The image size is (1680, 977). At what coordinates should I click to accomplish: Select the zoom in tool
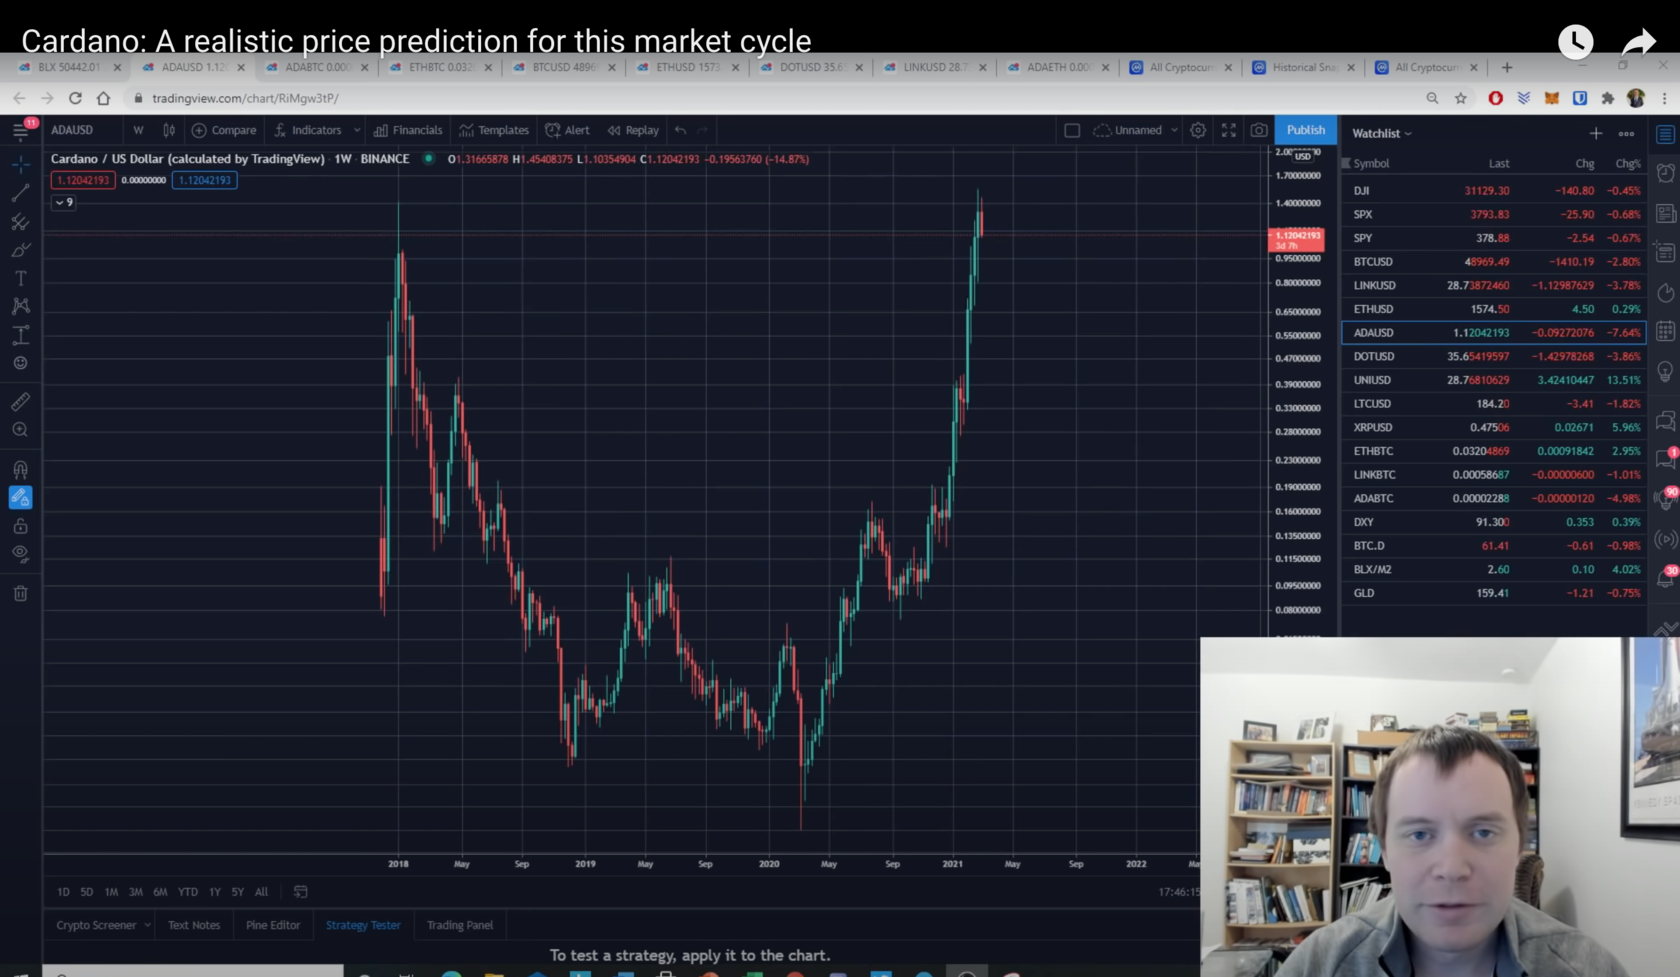[20, 430]
